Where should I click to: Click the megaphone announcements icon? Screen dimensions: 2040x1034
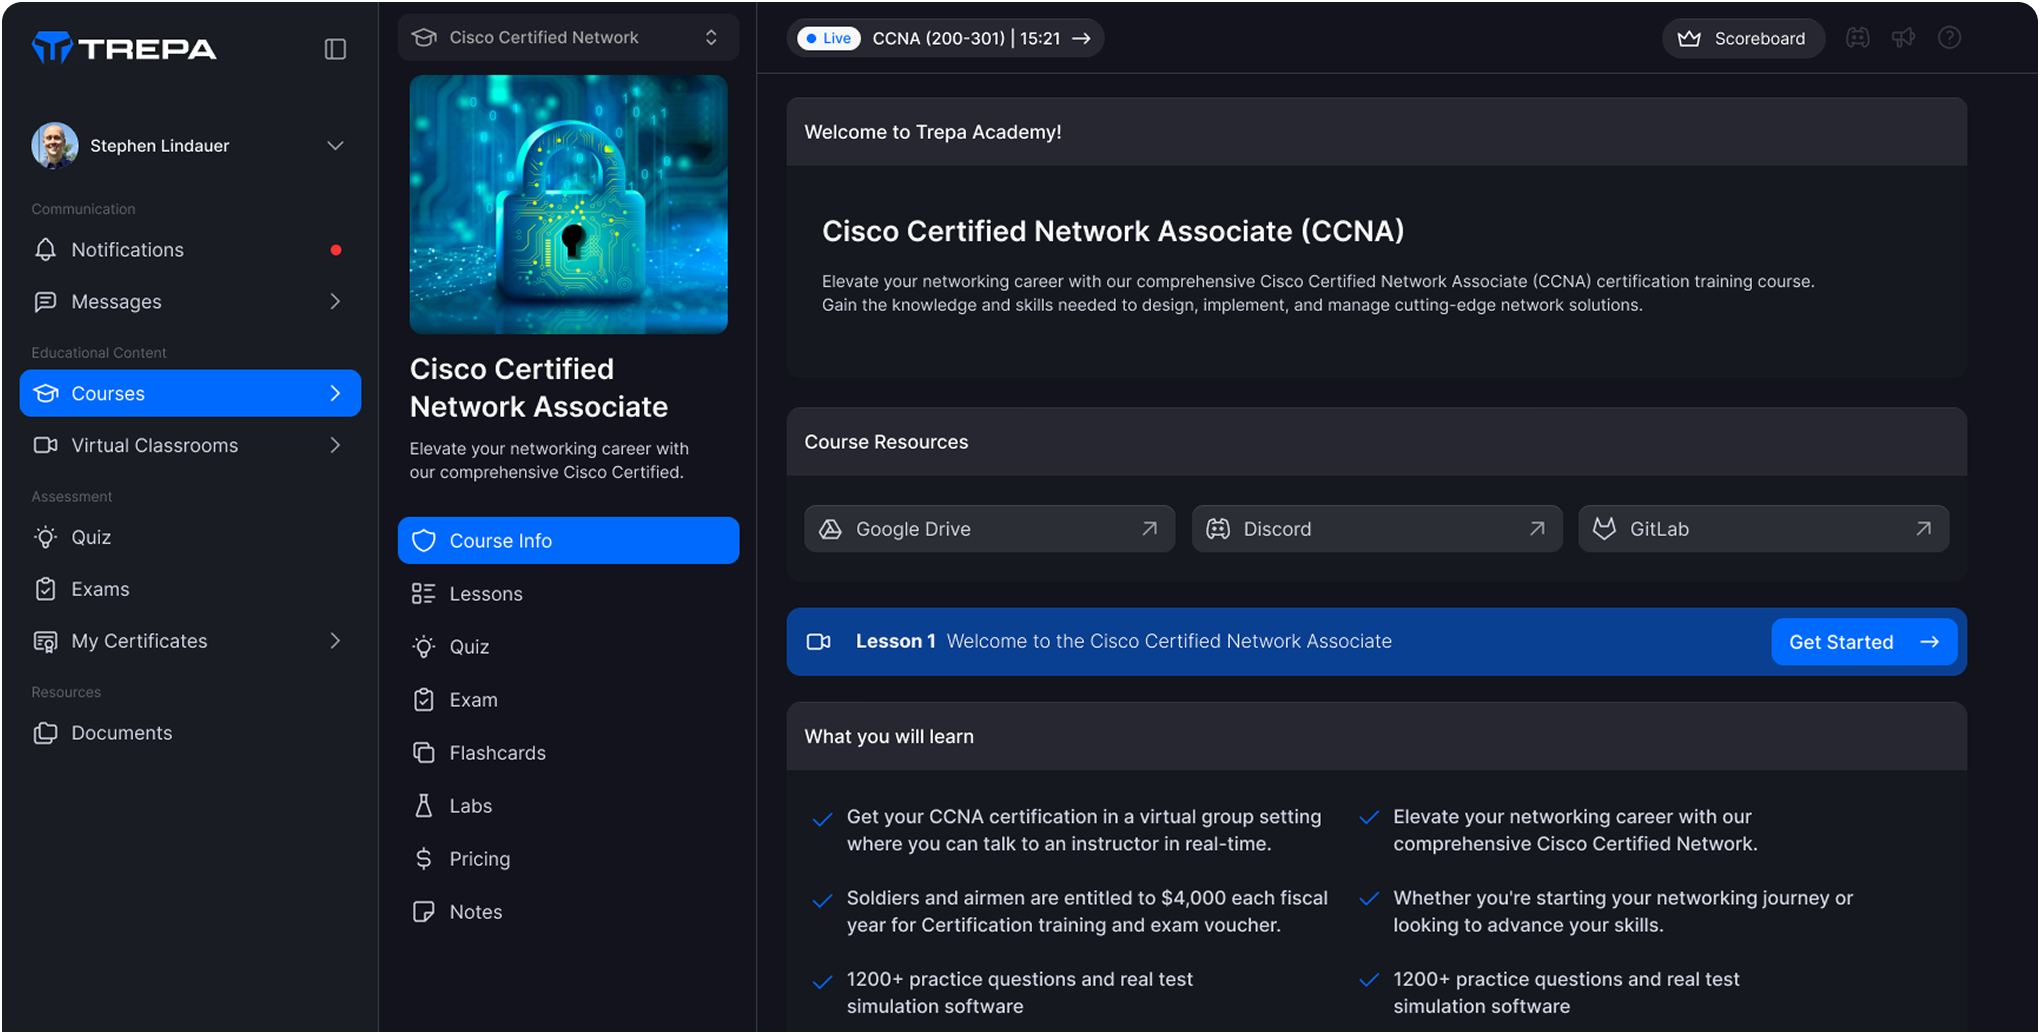click(1903, 38)
